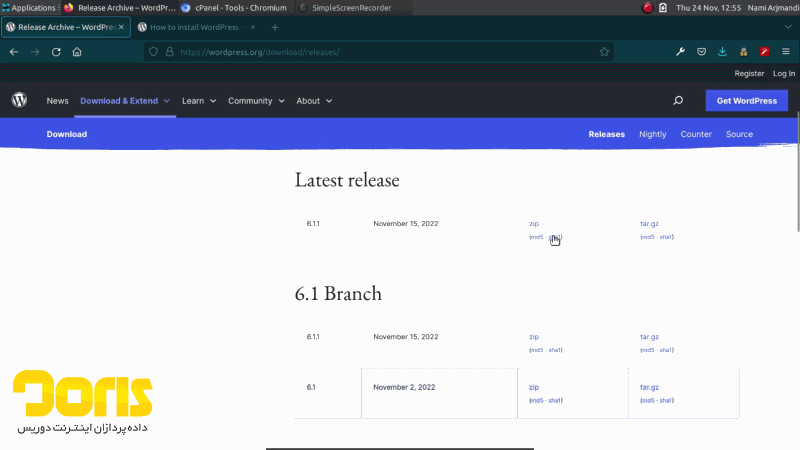This screenshot has width=800, height=450.
Task: Open the Counter sub-navigation item
Action: pyautogui.click(x=696, y=134)
